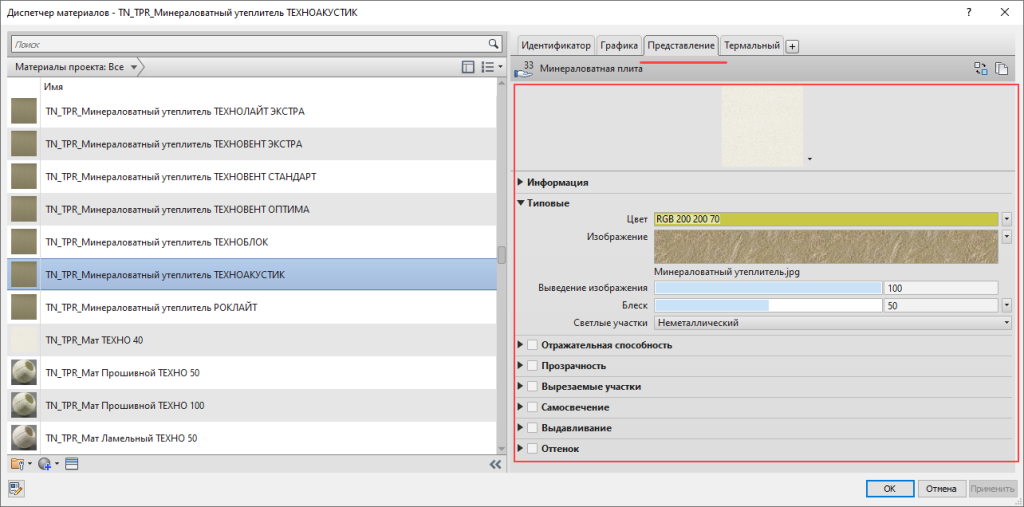The height and width of the screenshot is (507, 1024).
Task: Expand Отражательная способность section arrow
Action: pyautogui.click(x=520, y=344)
